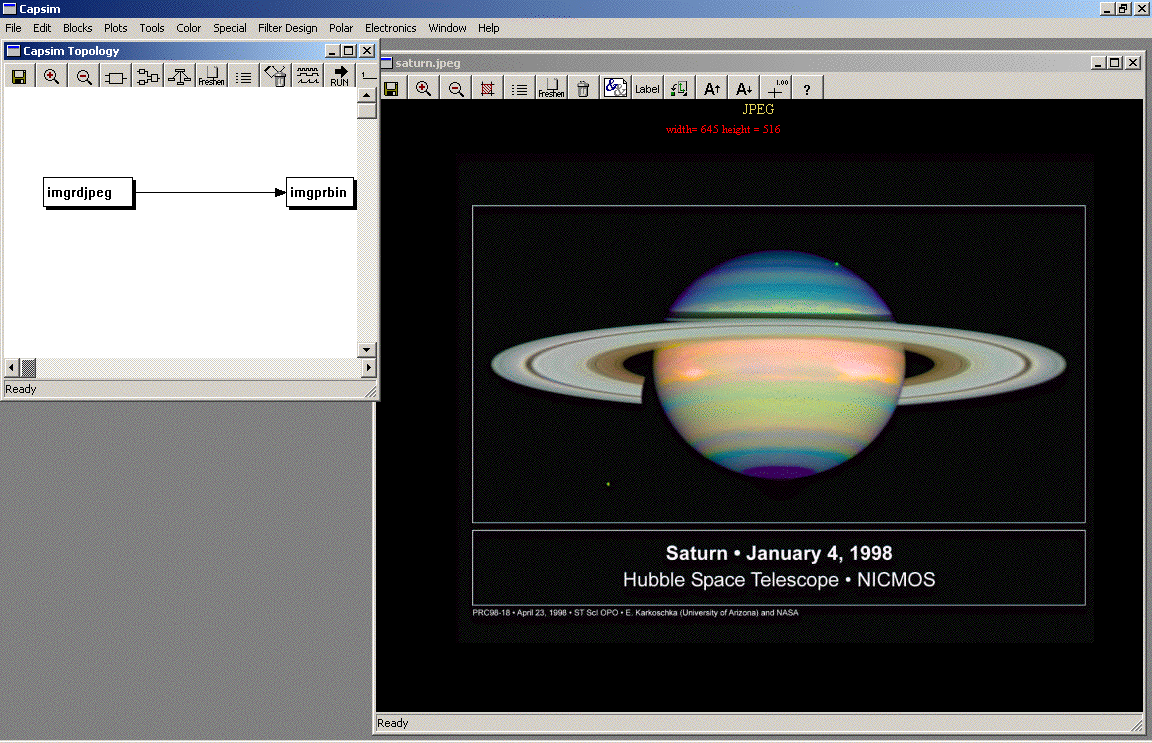Click the Topology vertical scrollbar thumb
The height and width of the screenshot is (743, 1152).
[367, 110]
